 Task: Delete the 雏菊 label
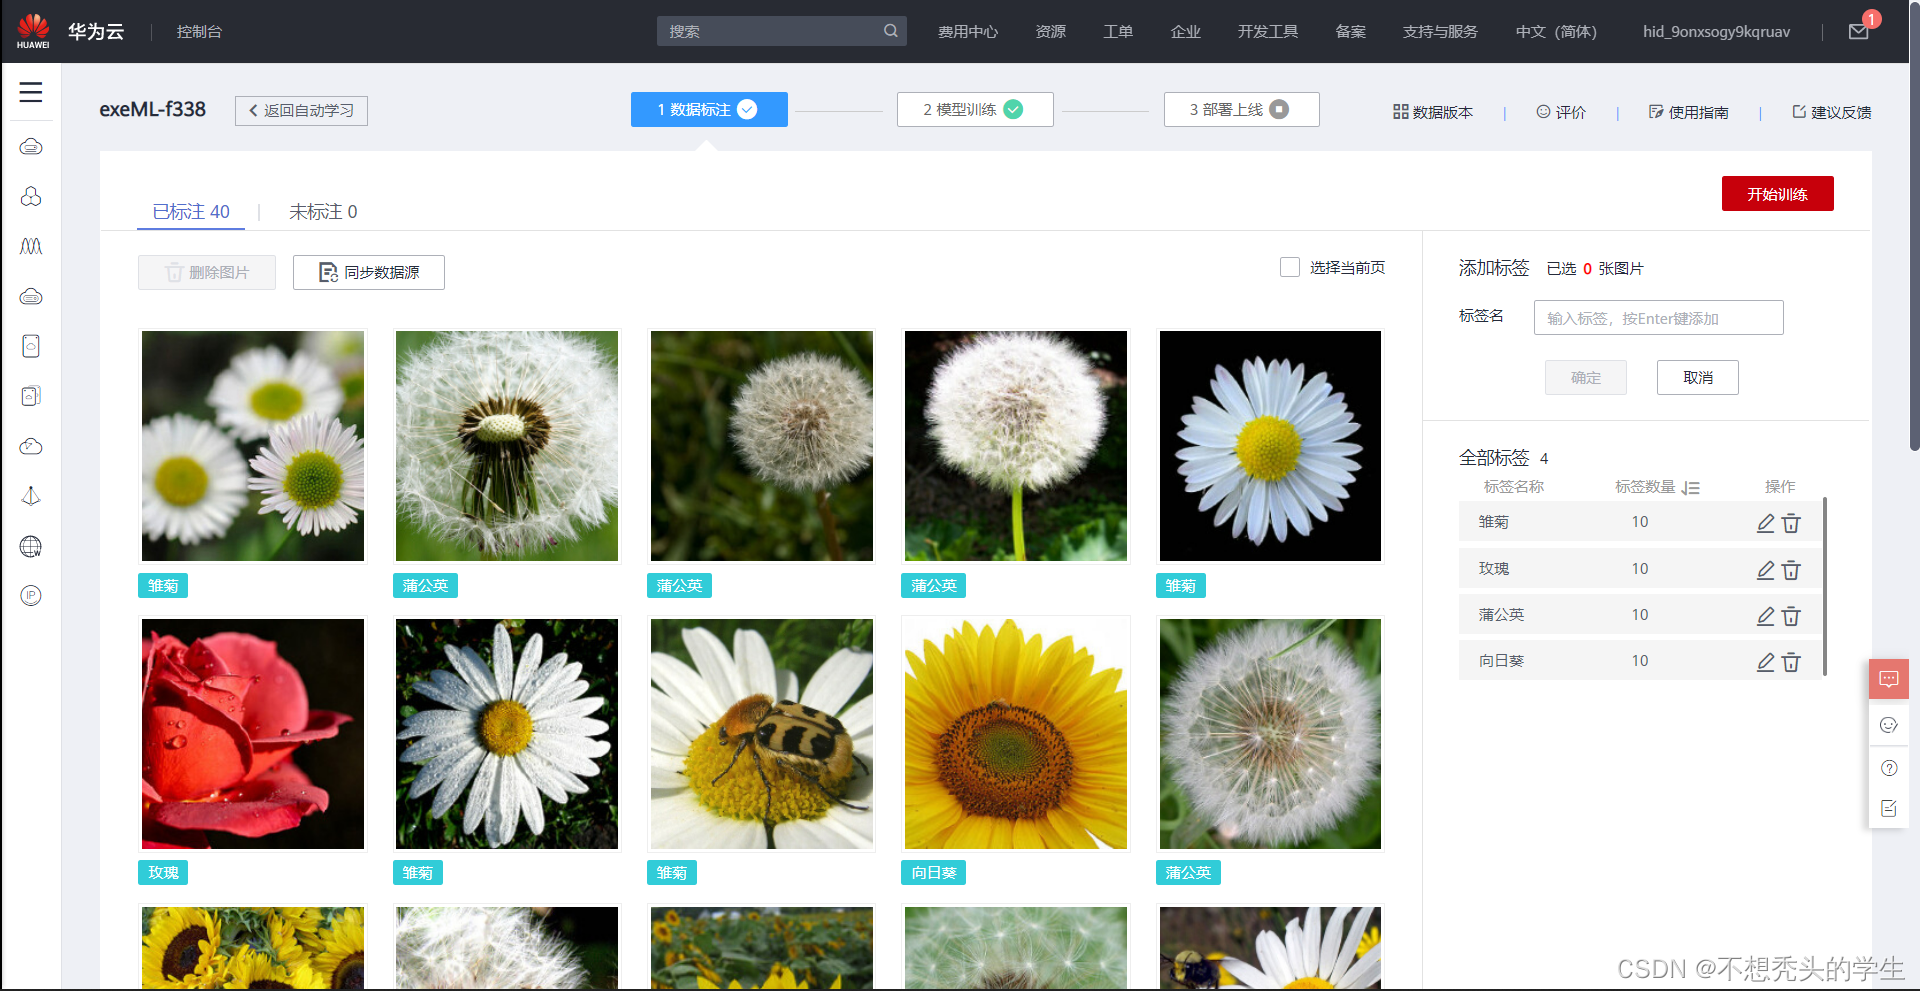(x=1791, y=522)
